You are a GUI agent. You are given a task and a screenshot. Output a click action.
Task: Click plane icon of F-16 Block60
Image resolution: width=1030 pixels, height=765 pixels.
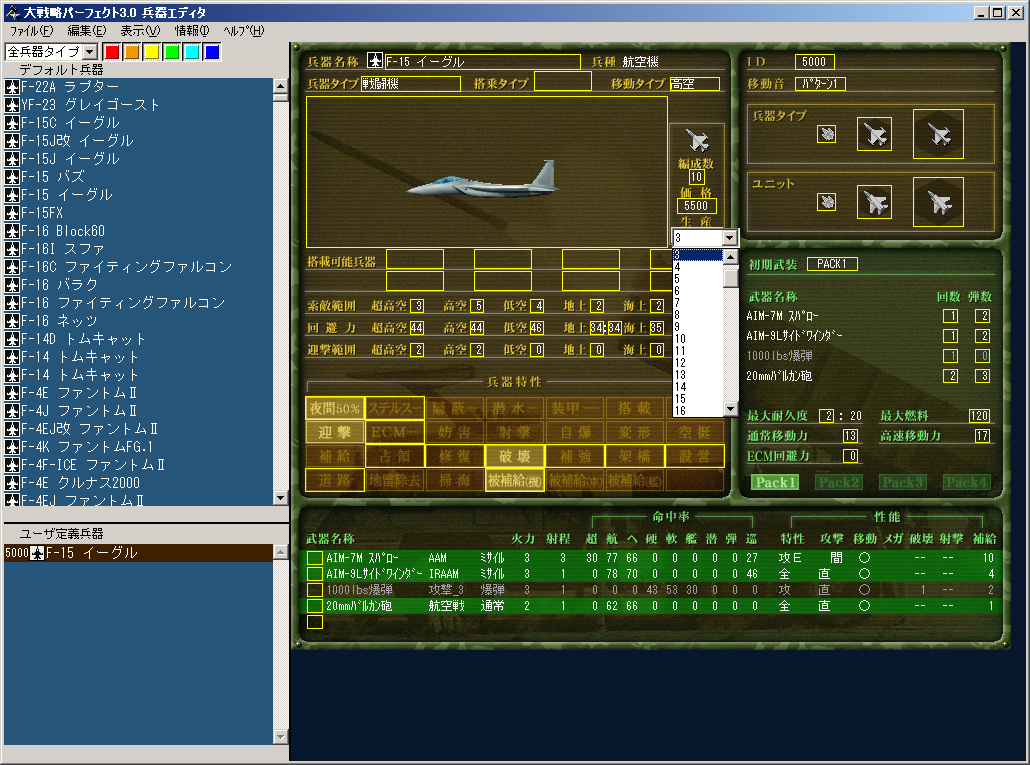click(x=12, y=230)
